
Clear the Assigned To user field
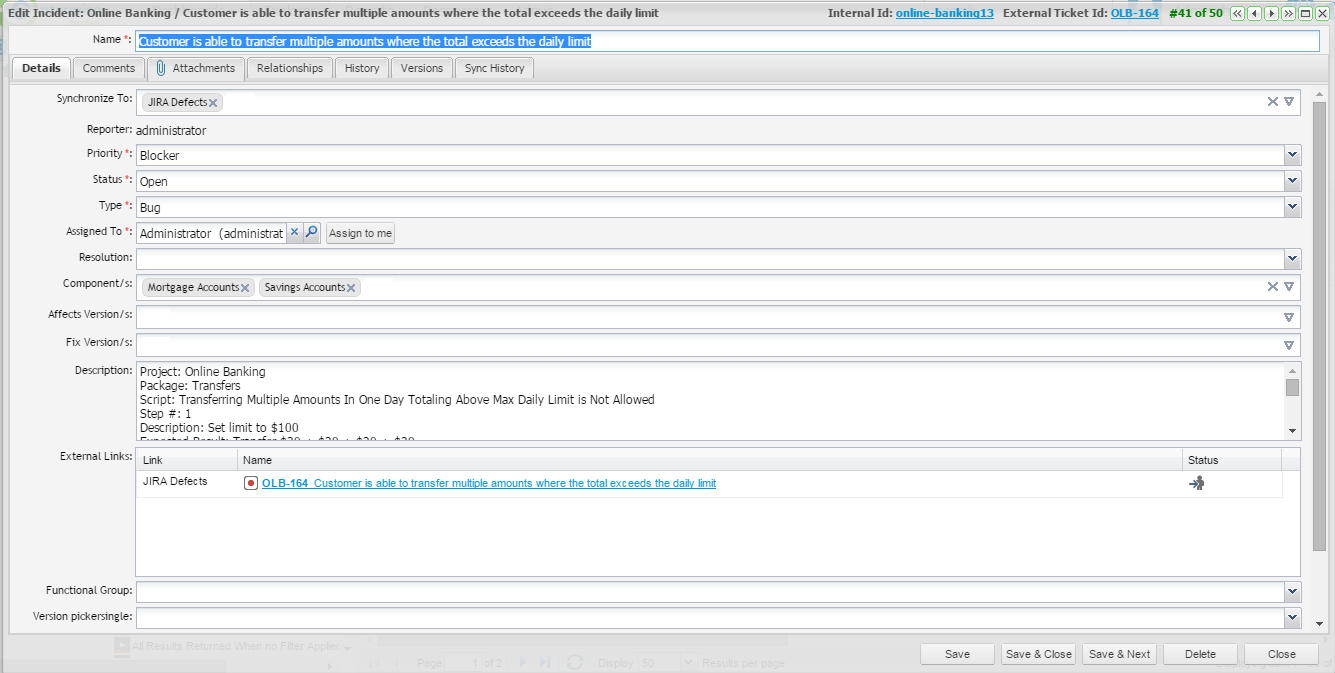pos(294,232)
